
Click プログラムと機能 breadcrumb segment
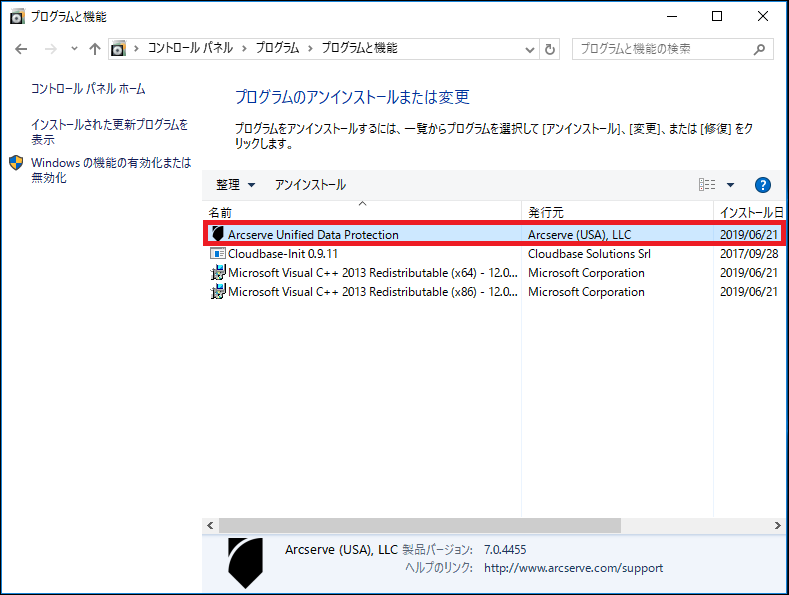pyautogui.click(x=359, y=48)
